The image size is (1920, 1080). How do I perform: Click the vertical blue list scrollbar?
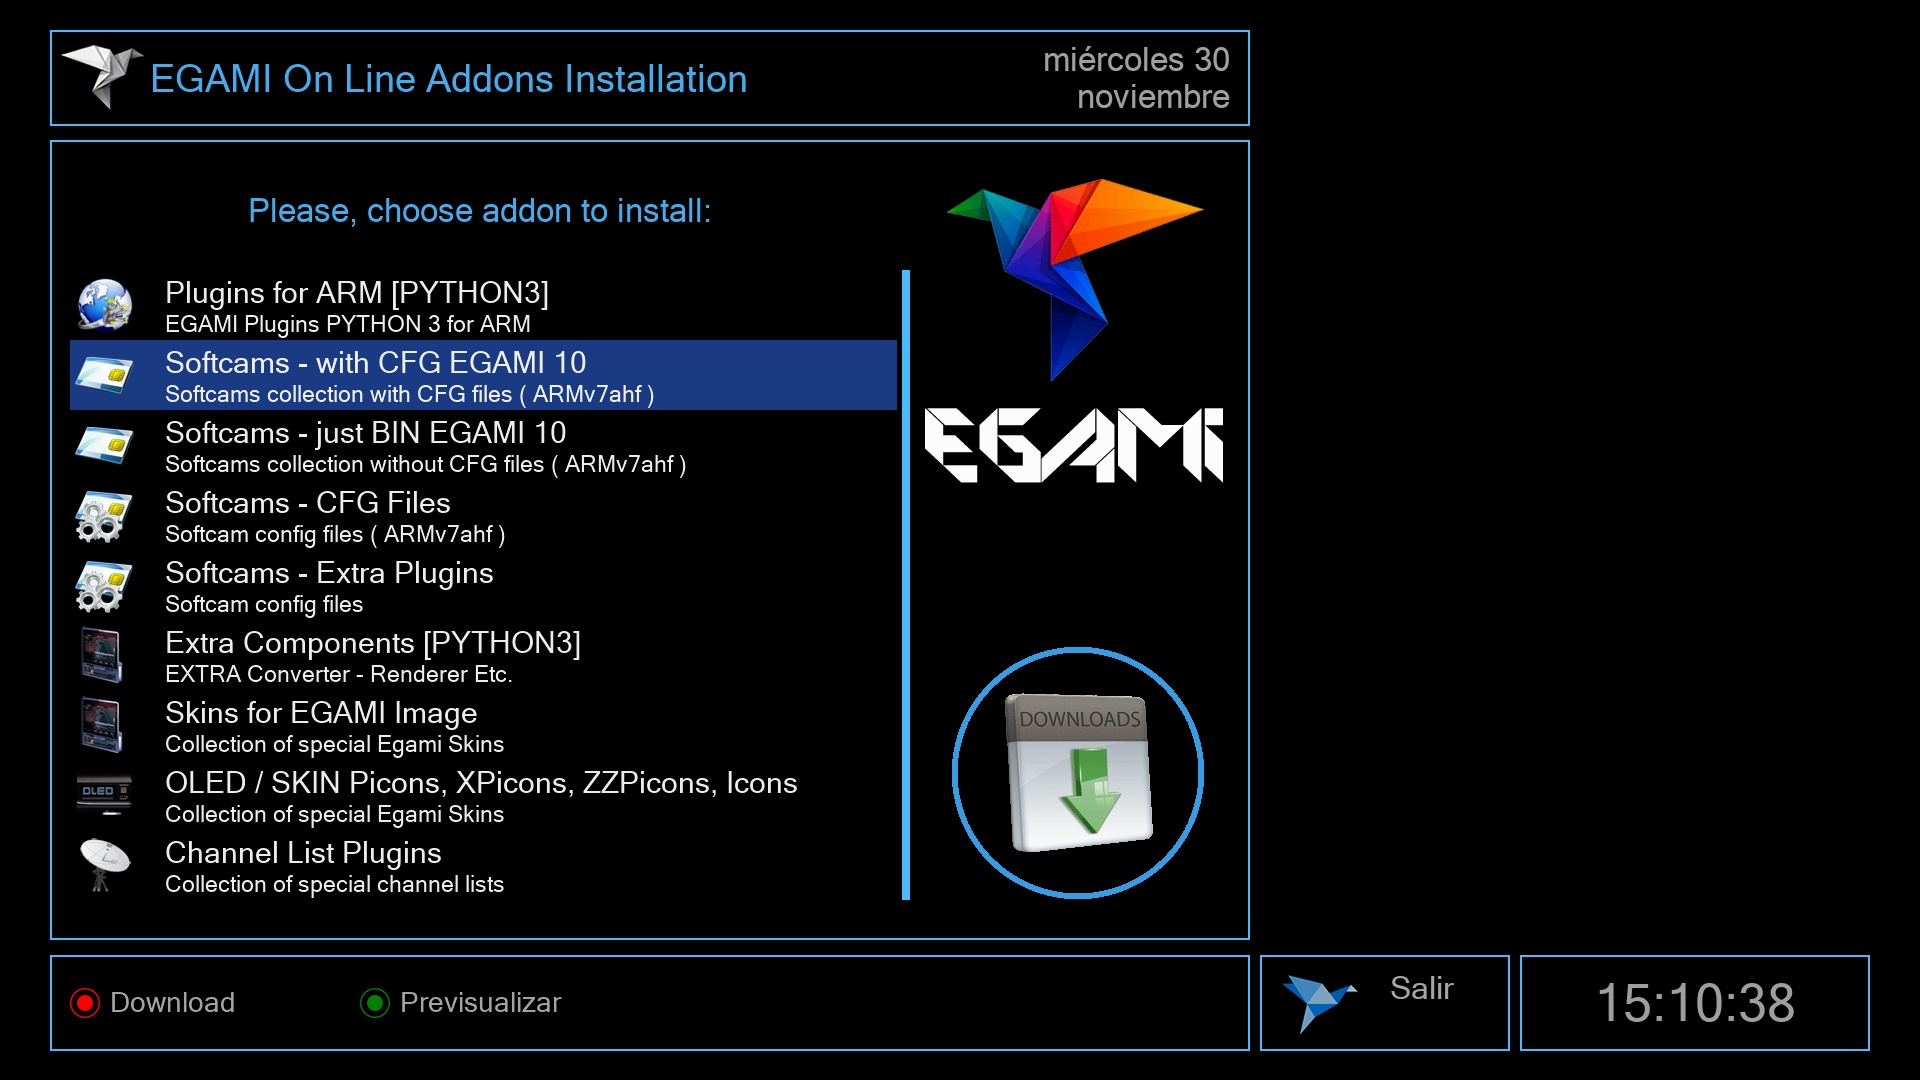[x=906, y=585]
